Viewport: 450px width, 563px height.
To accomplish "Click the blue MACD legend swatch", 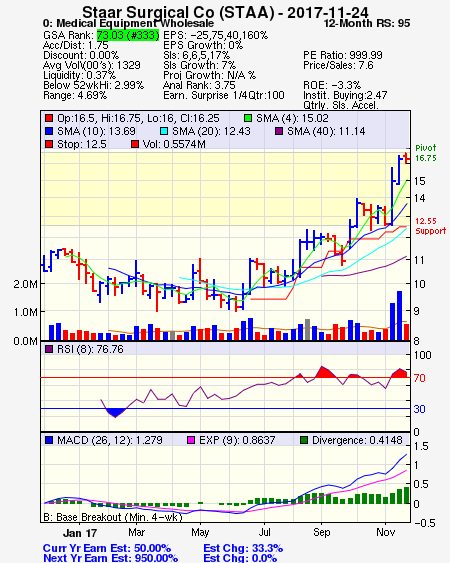I will pyautogui.click(x=49, y=440).
